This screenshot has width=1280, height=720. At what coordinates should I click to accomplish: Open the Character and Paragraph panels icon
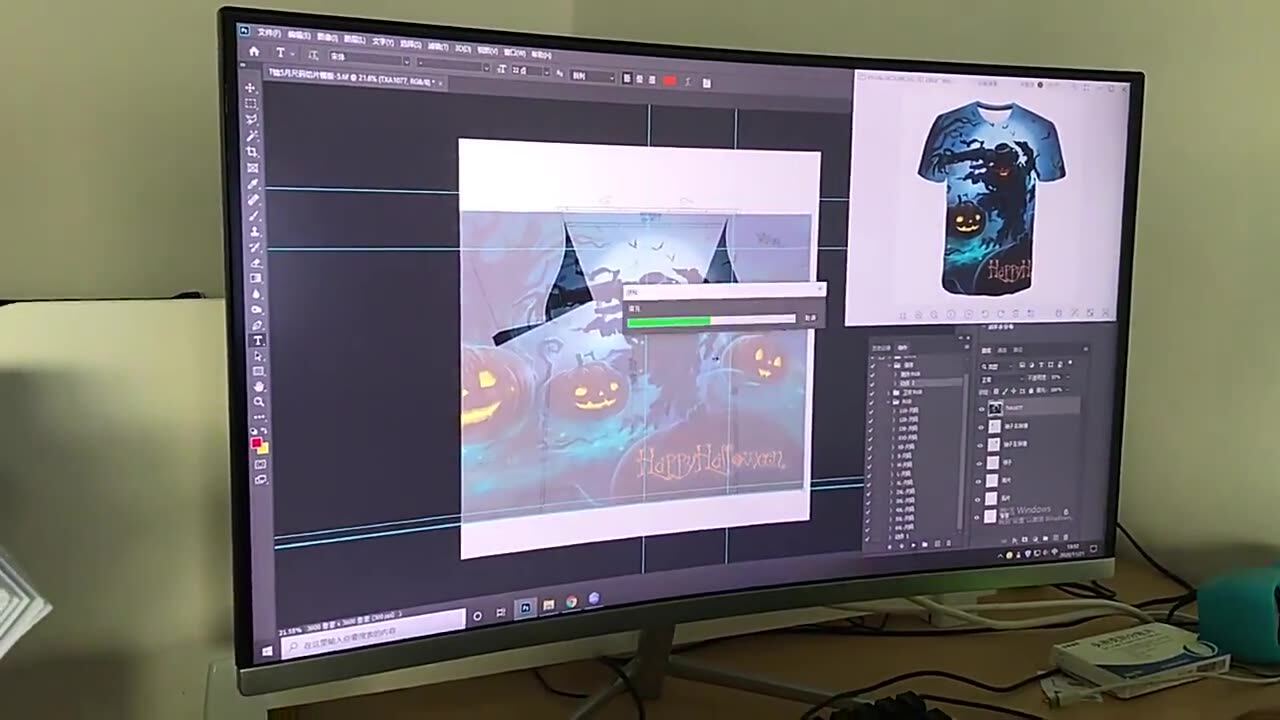coord(706,82)
